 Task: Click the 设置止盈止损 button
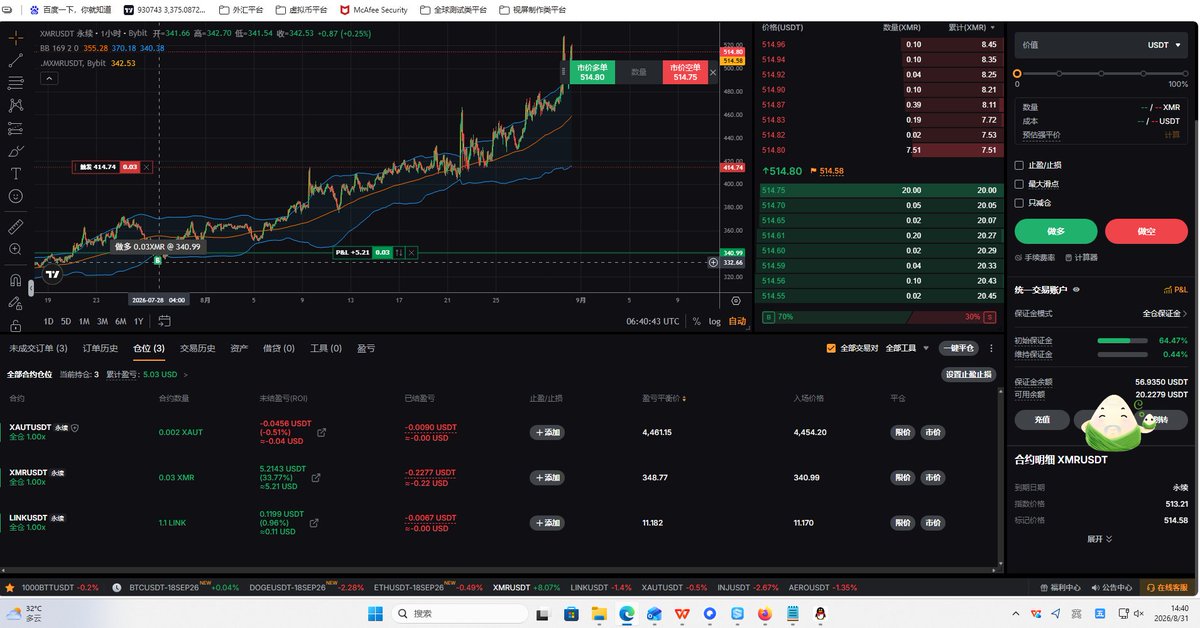point(969,374)
